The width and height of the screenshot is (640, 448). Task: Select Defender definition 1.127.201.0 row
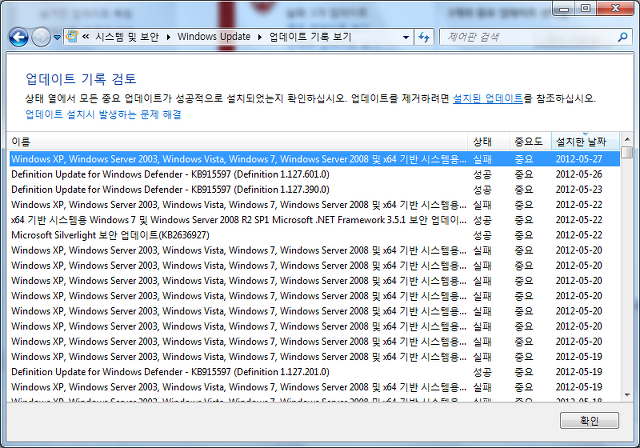pyautogui.click(x=314, y=372)
